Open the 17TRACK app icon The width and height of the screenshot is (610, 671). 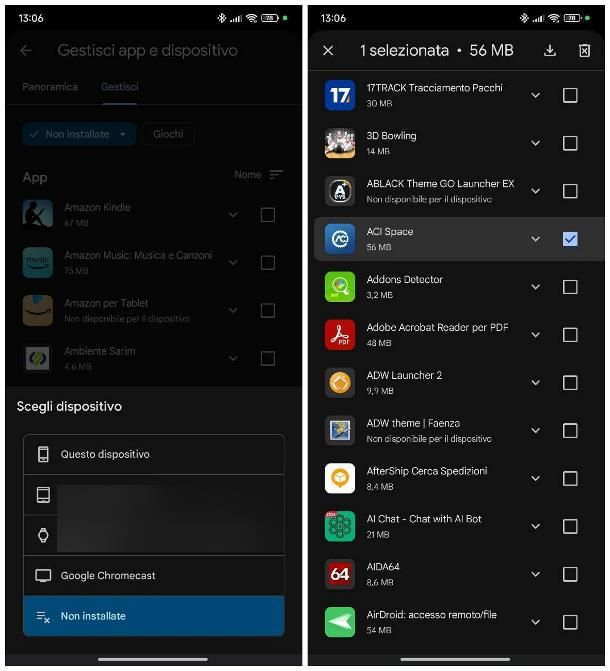340,95
